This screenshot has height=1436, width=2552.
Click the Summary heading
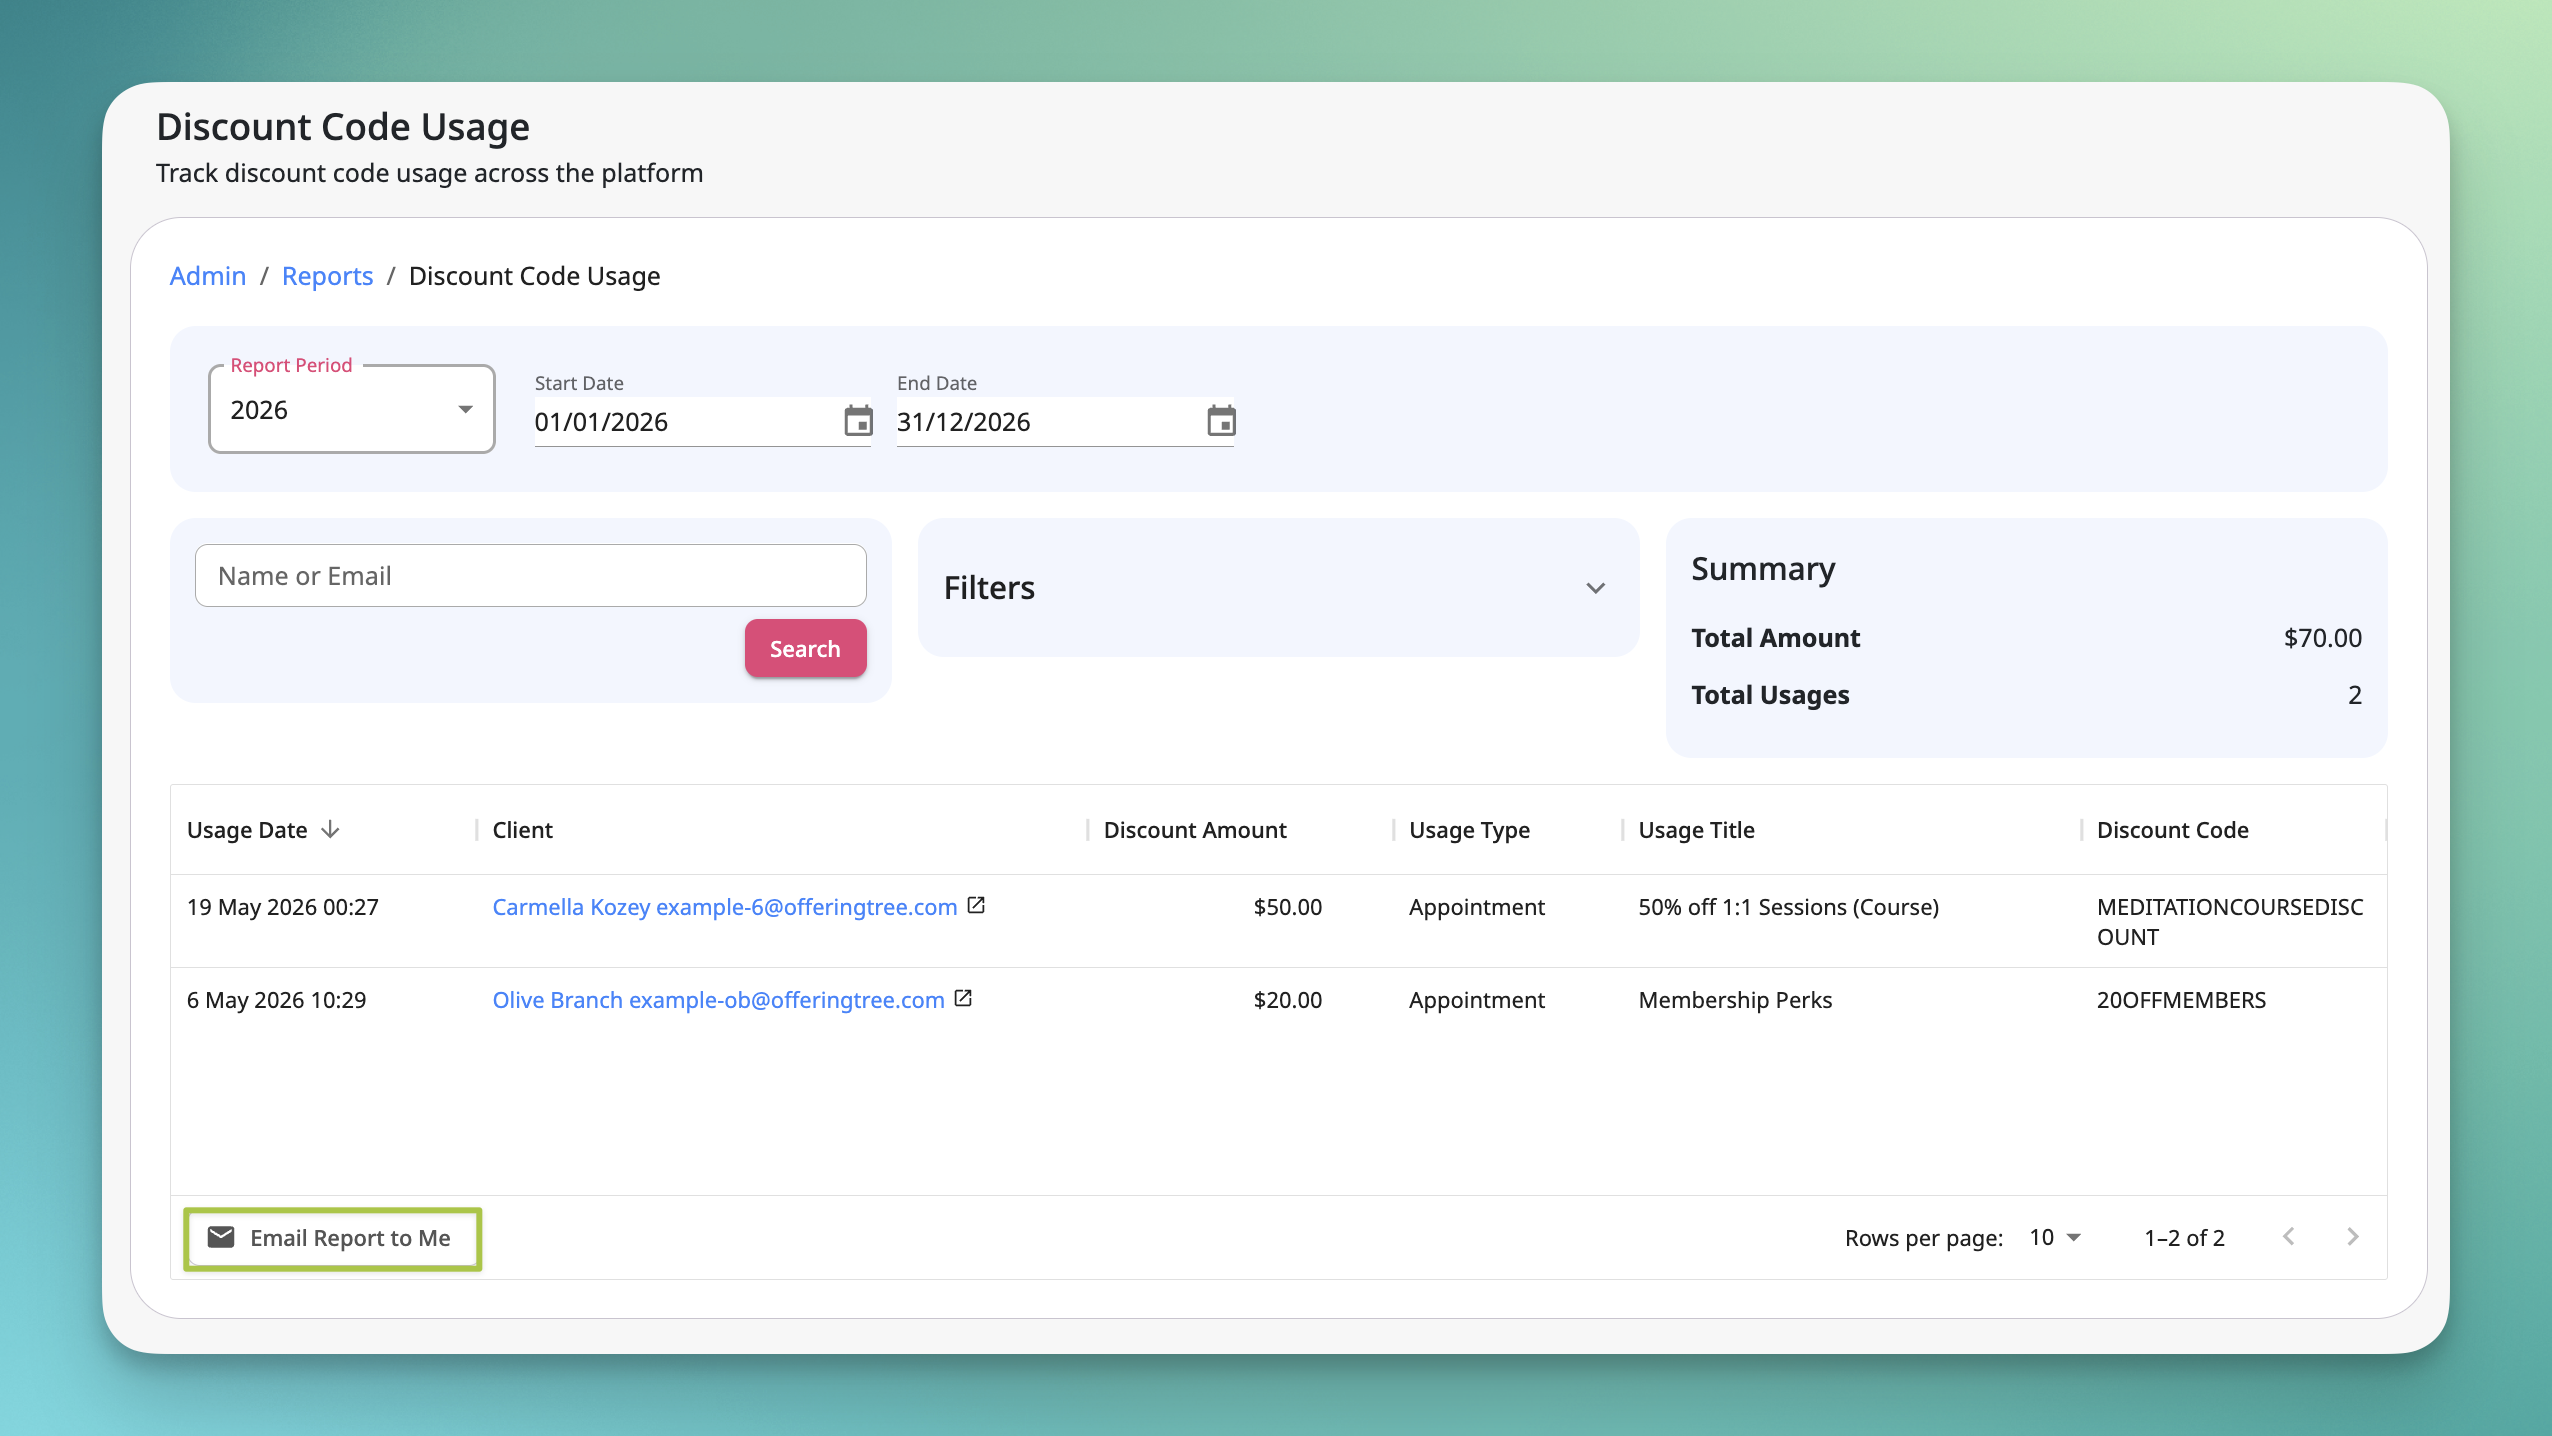(x=1763, y=569)
